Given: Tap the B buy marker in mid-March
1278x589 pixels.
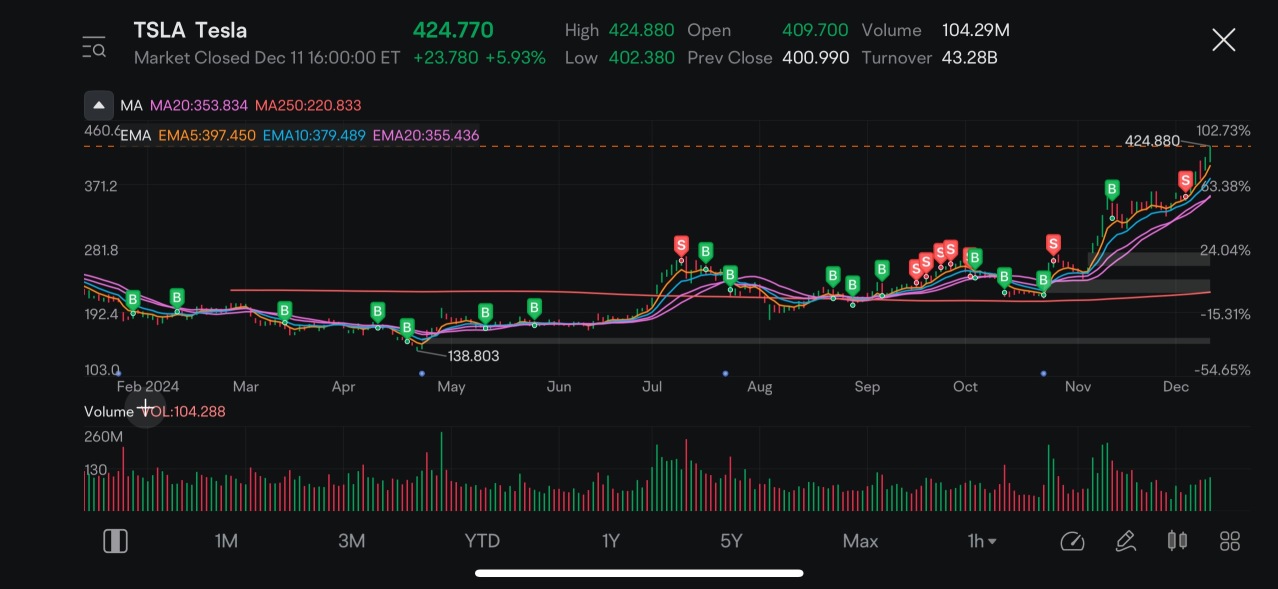Looking at the screenshot, I should (284, 310).
